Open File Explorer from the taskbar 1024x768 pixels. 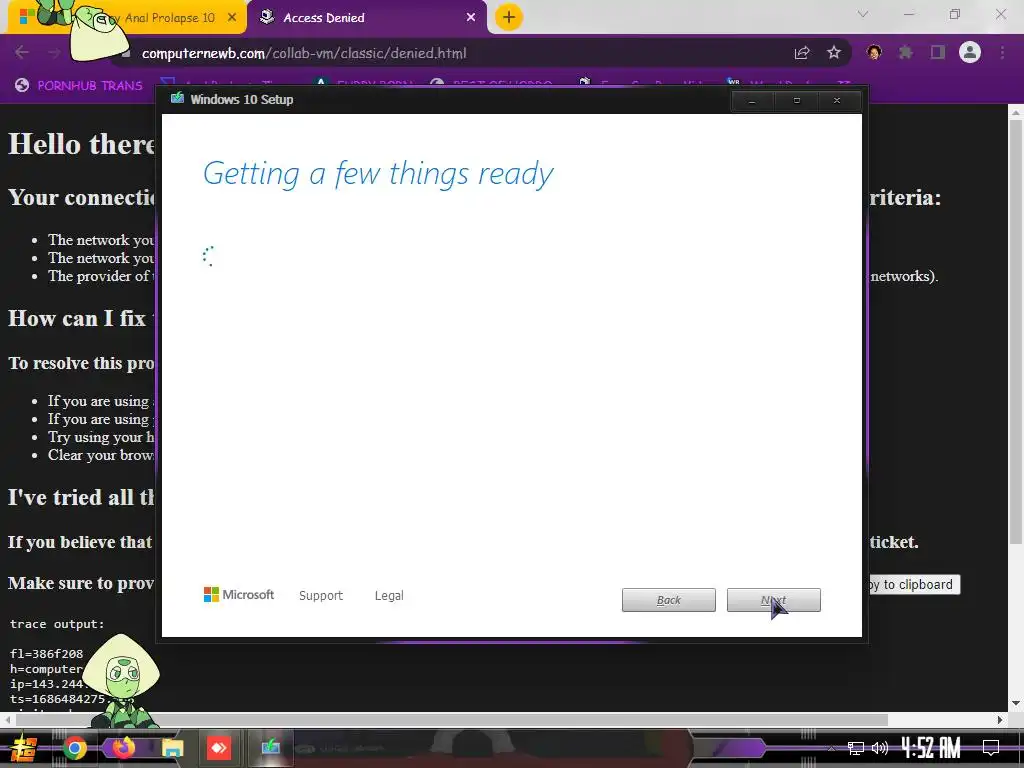coord(172,748)
